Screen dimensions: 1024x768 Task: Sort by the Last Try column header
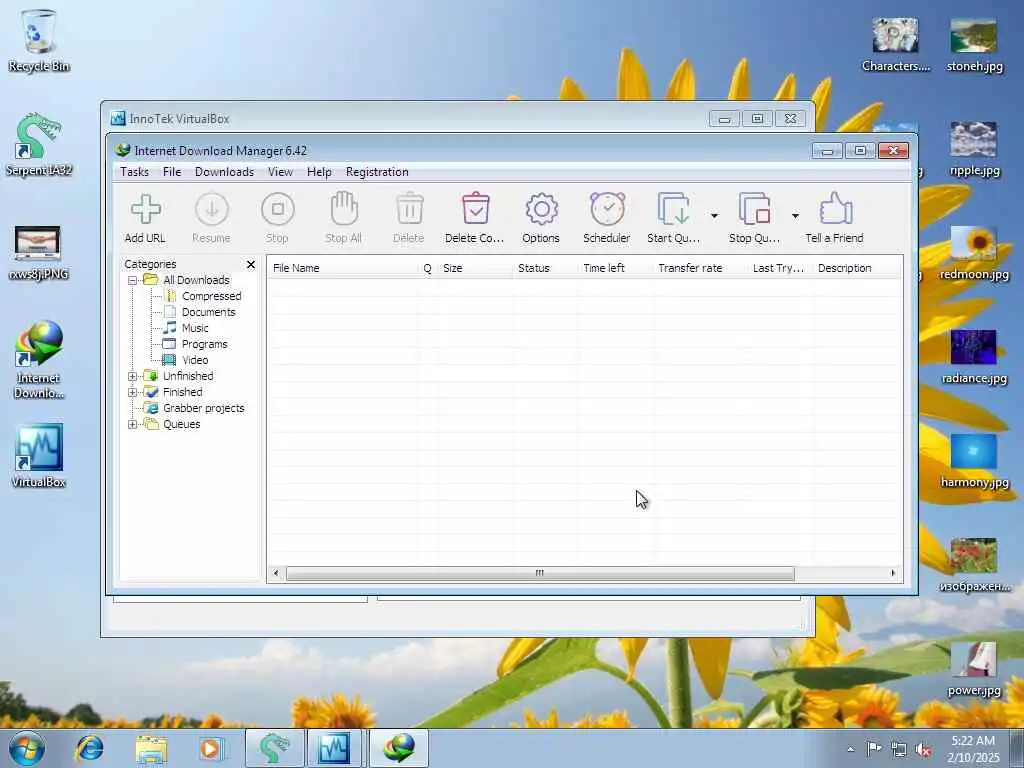[x=780, y=268]
